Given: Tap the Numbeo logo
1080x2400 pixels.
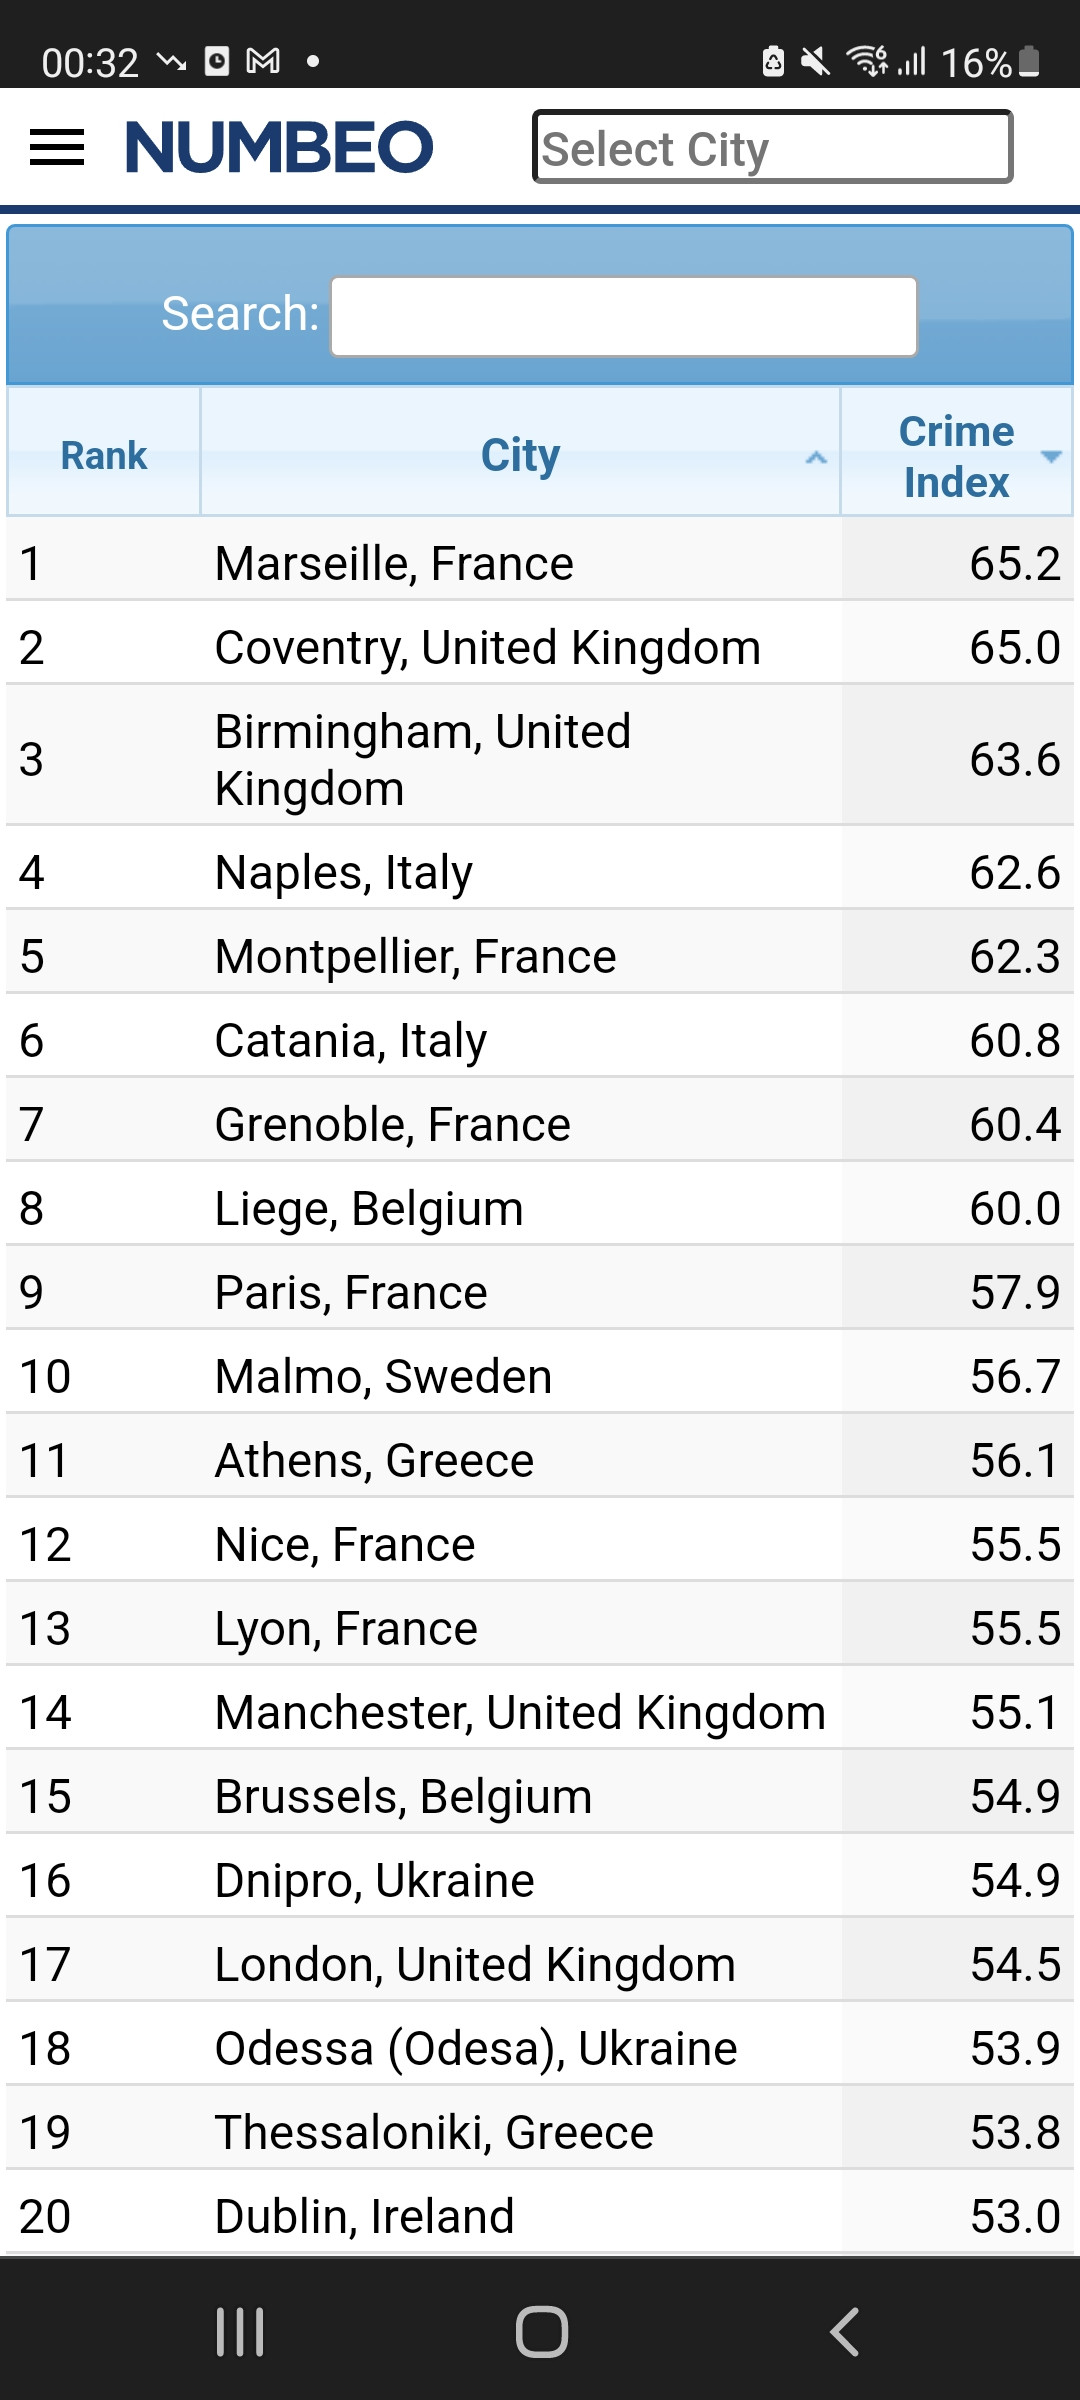Looking at the screenshot, I should [279, 148].
